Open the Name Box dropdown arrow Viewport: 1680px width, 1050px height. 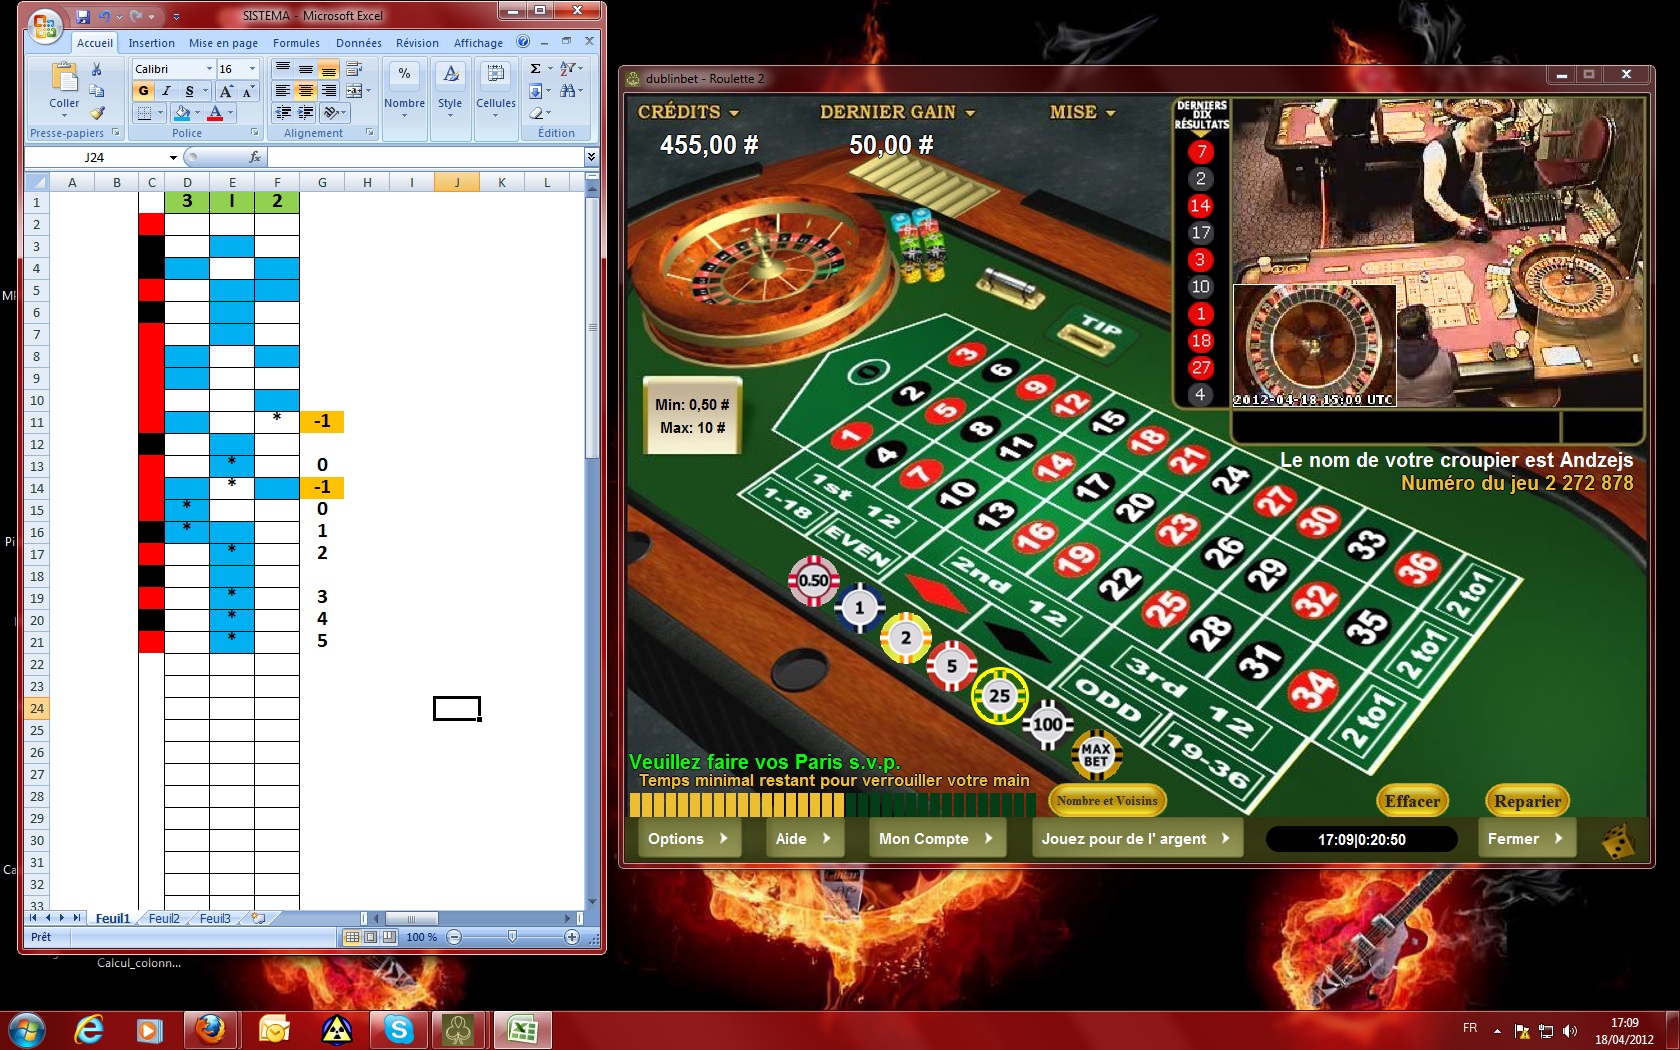(173, 157)
